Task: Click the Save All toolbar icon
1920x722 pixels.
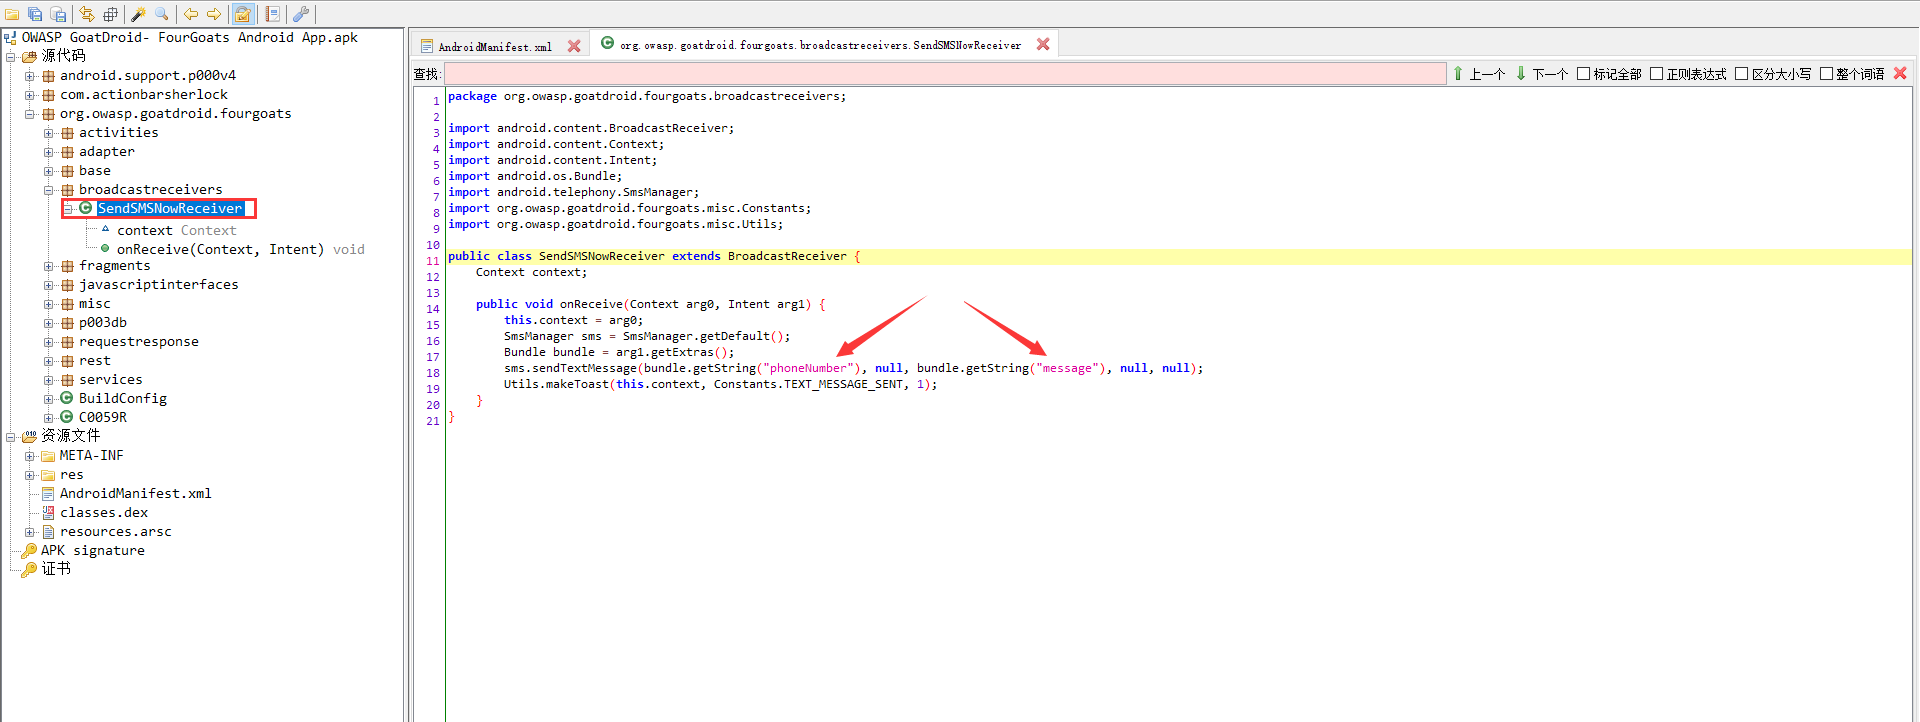Action: (35, 14)
